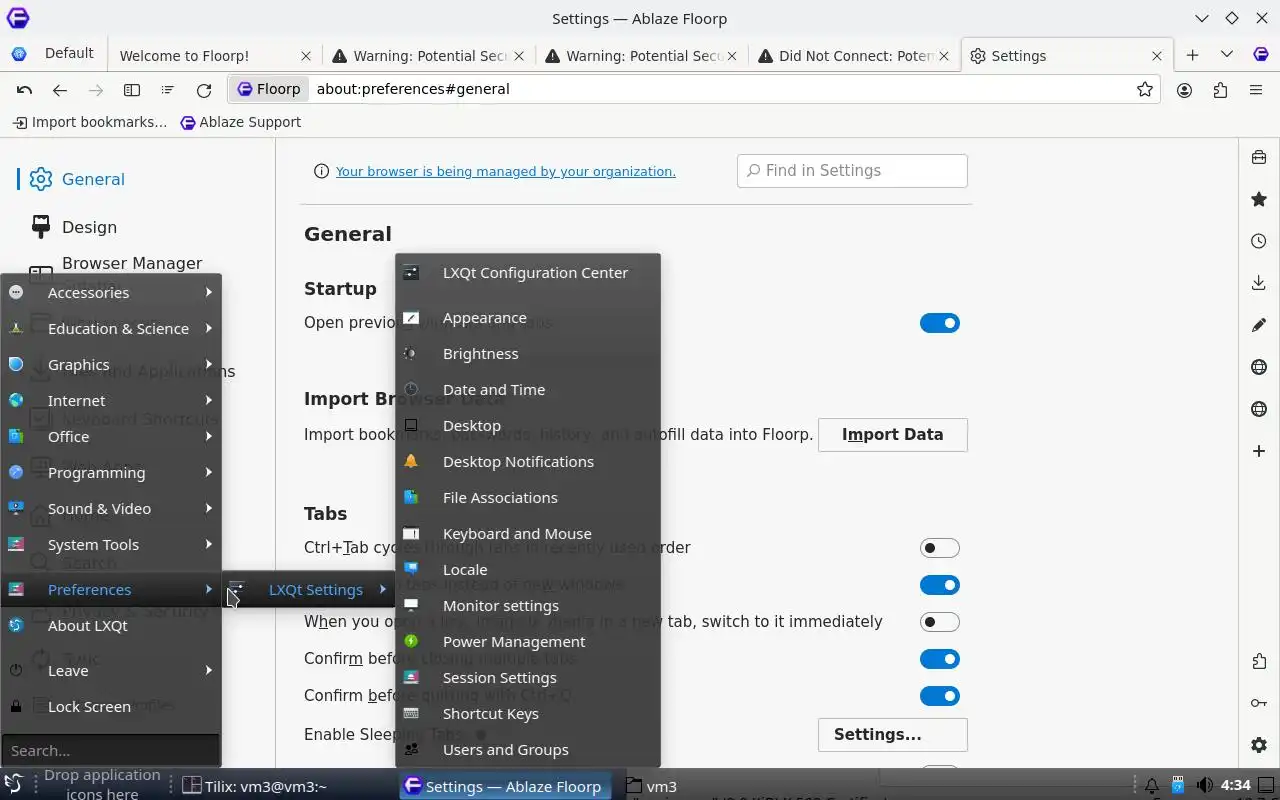Open the hamburger application menu

click(1256, 90)
